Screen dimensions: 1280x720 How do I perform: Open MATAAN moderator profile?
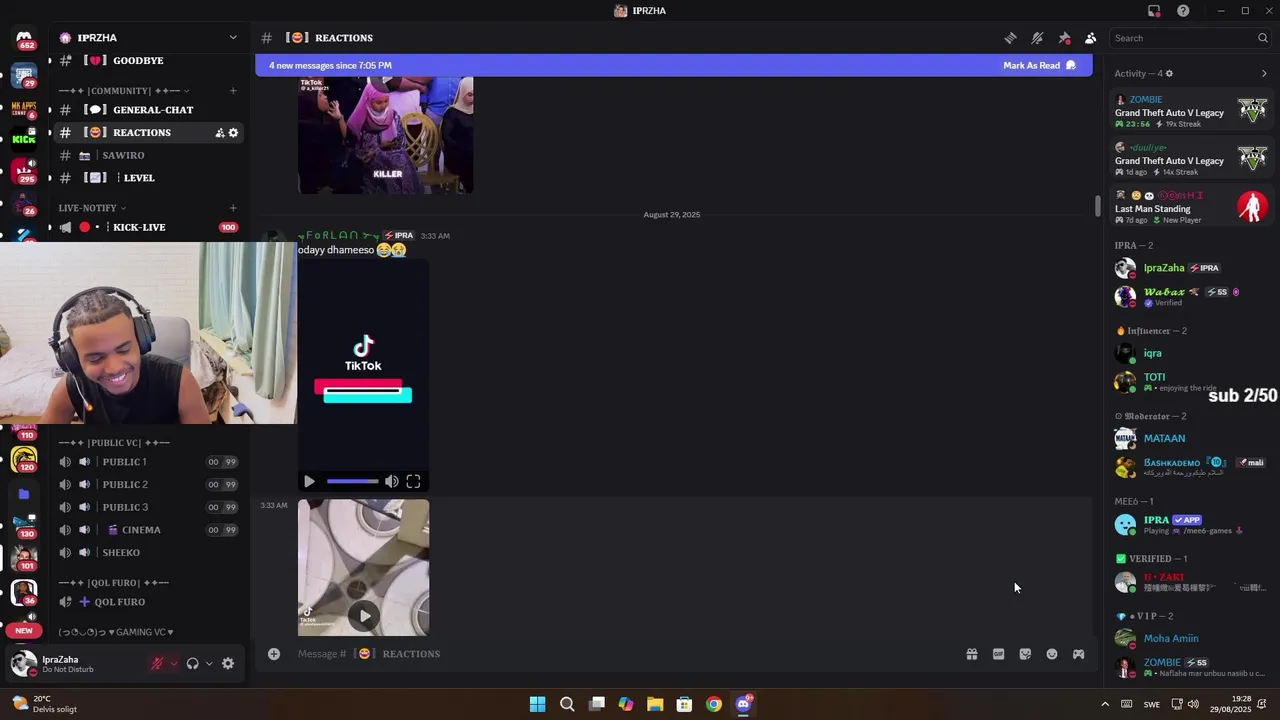(x=1192, y=438)
